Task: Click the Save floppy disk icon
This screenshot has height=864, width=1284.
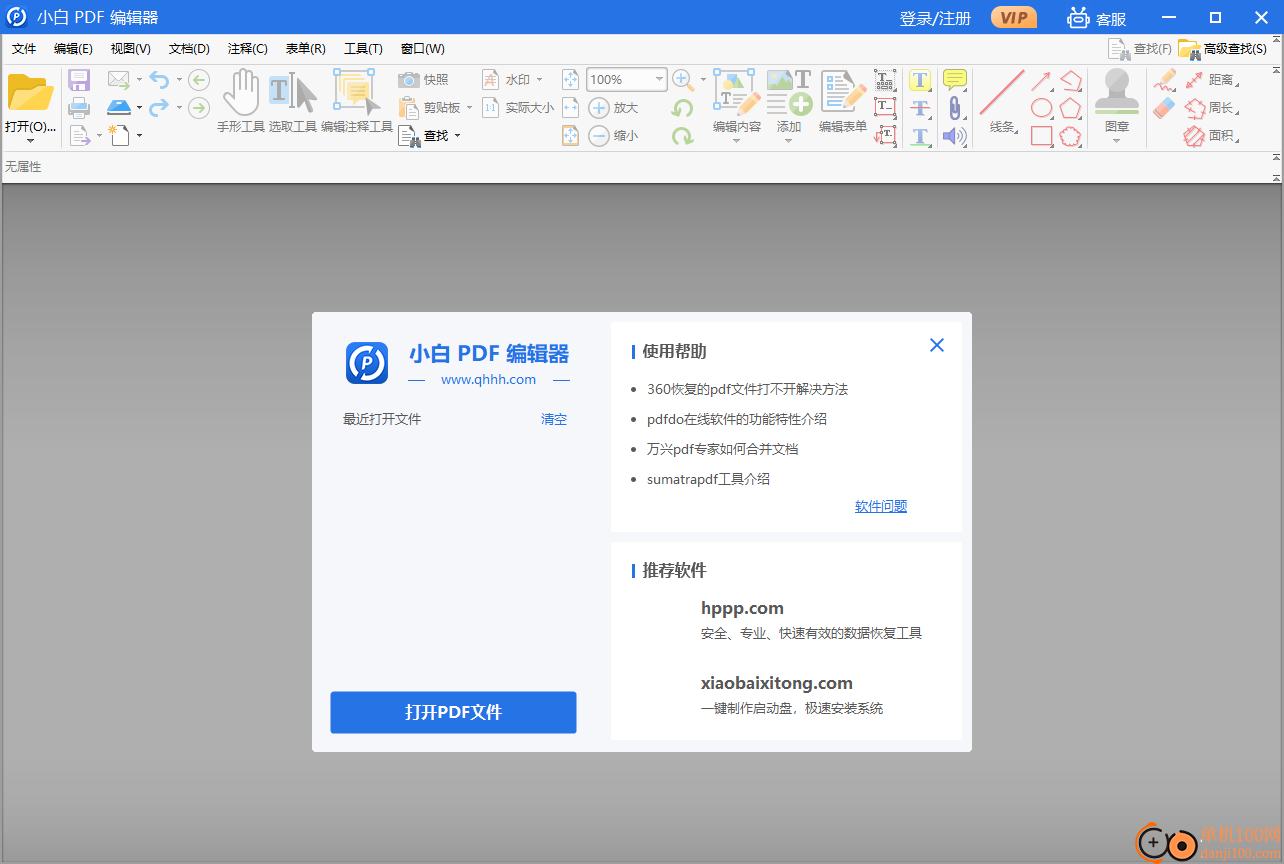Action: click(79, 80)
